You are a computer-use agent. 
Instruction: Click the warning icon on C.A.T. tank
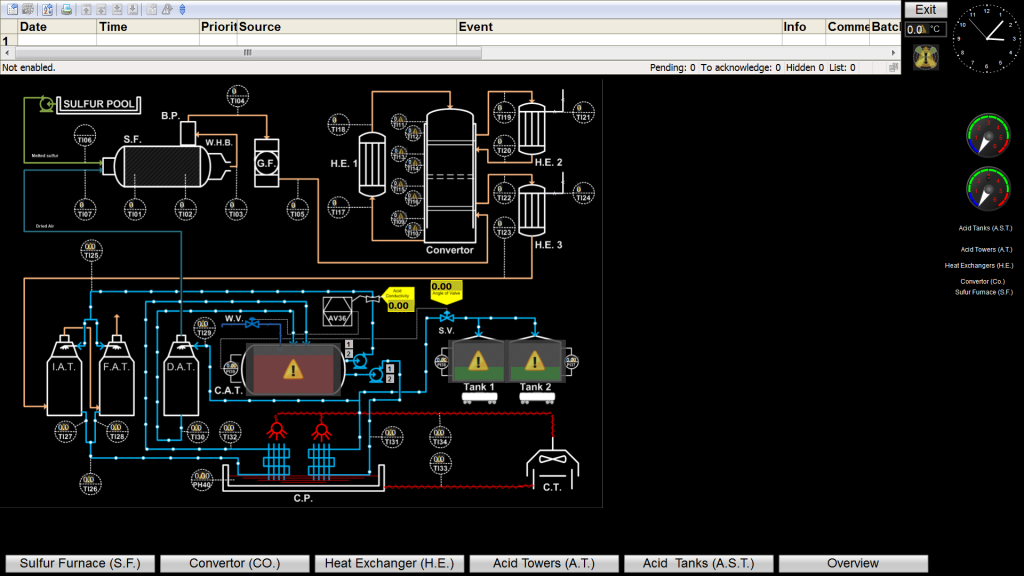tap(293, 370)
